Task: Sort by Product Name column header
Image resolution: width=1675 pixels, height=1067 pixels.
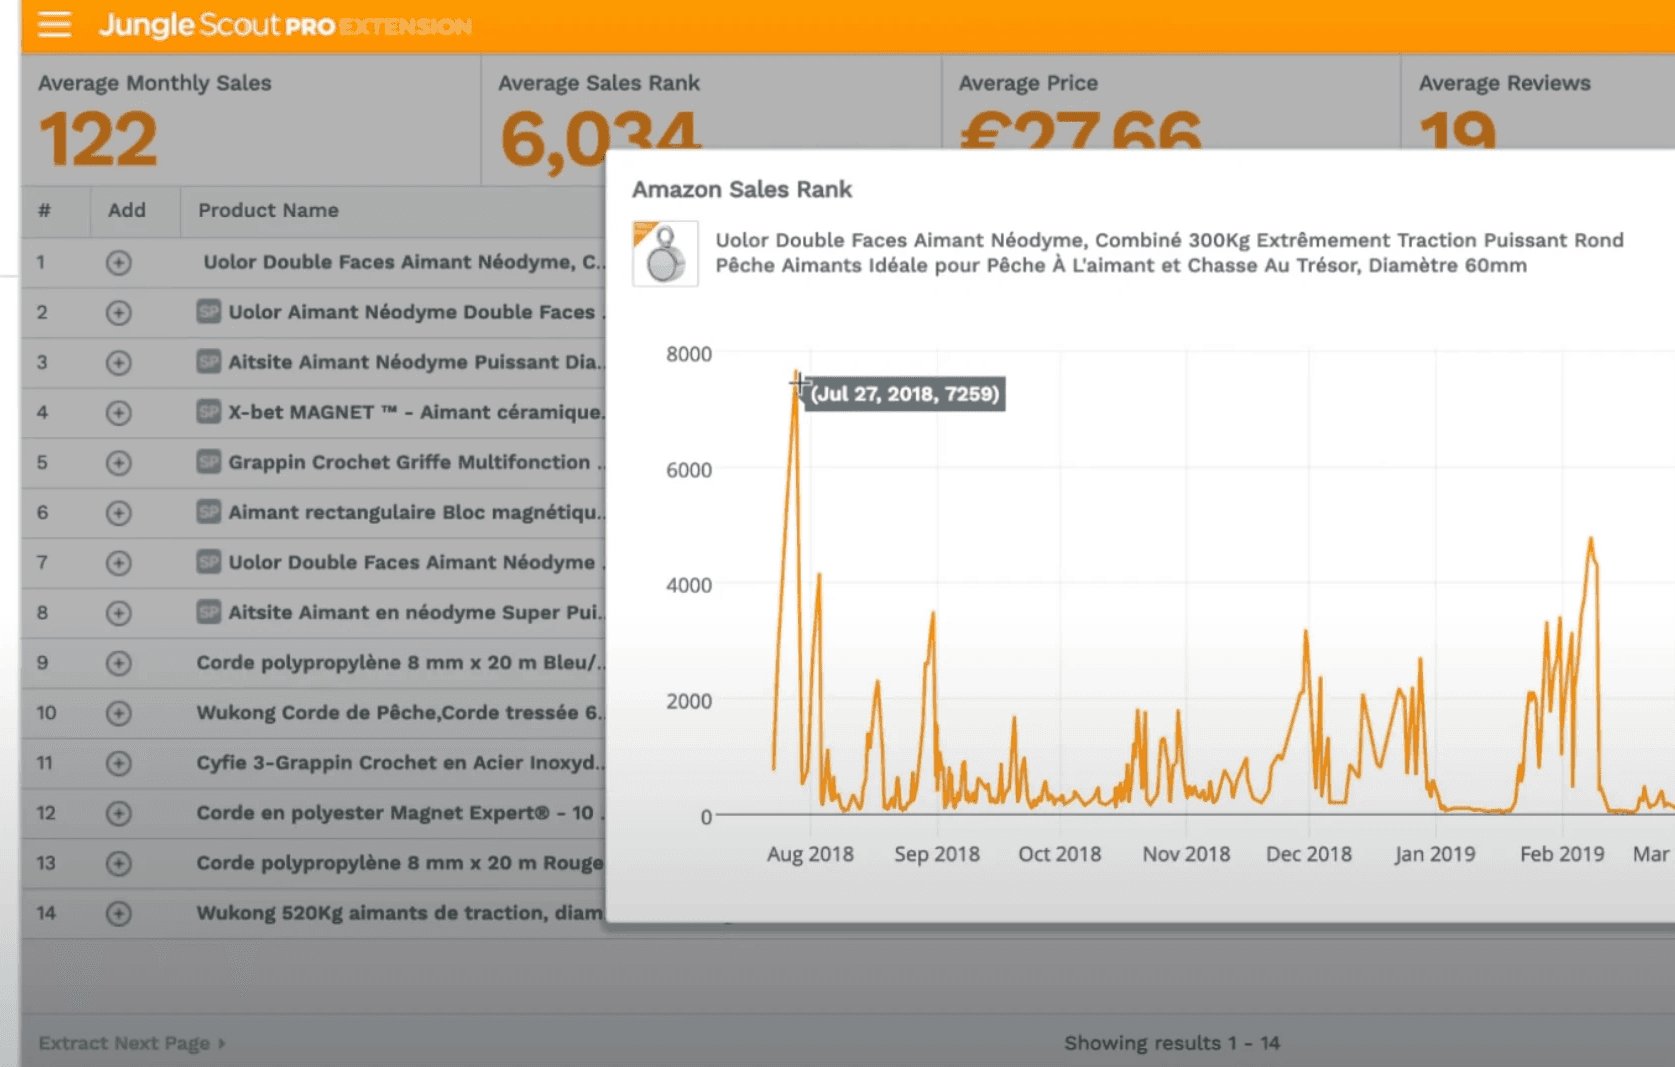Action: pyautogui.click(x=268, y=210)
